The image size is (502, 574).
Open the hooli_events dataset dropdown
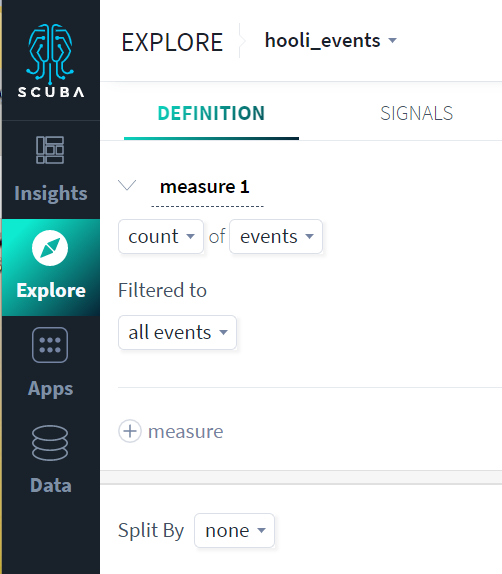(330, 40)
